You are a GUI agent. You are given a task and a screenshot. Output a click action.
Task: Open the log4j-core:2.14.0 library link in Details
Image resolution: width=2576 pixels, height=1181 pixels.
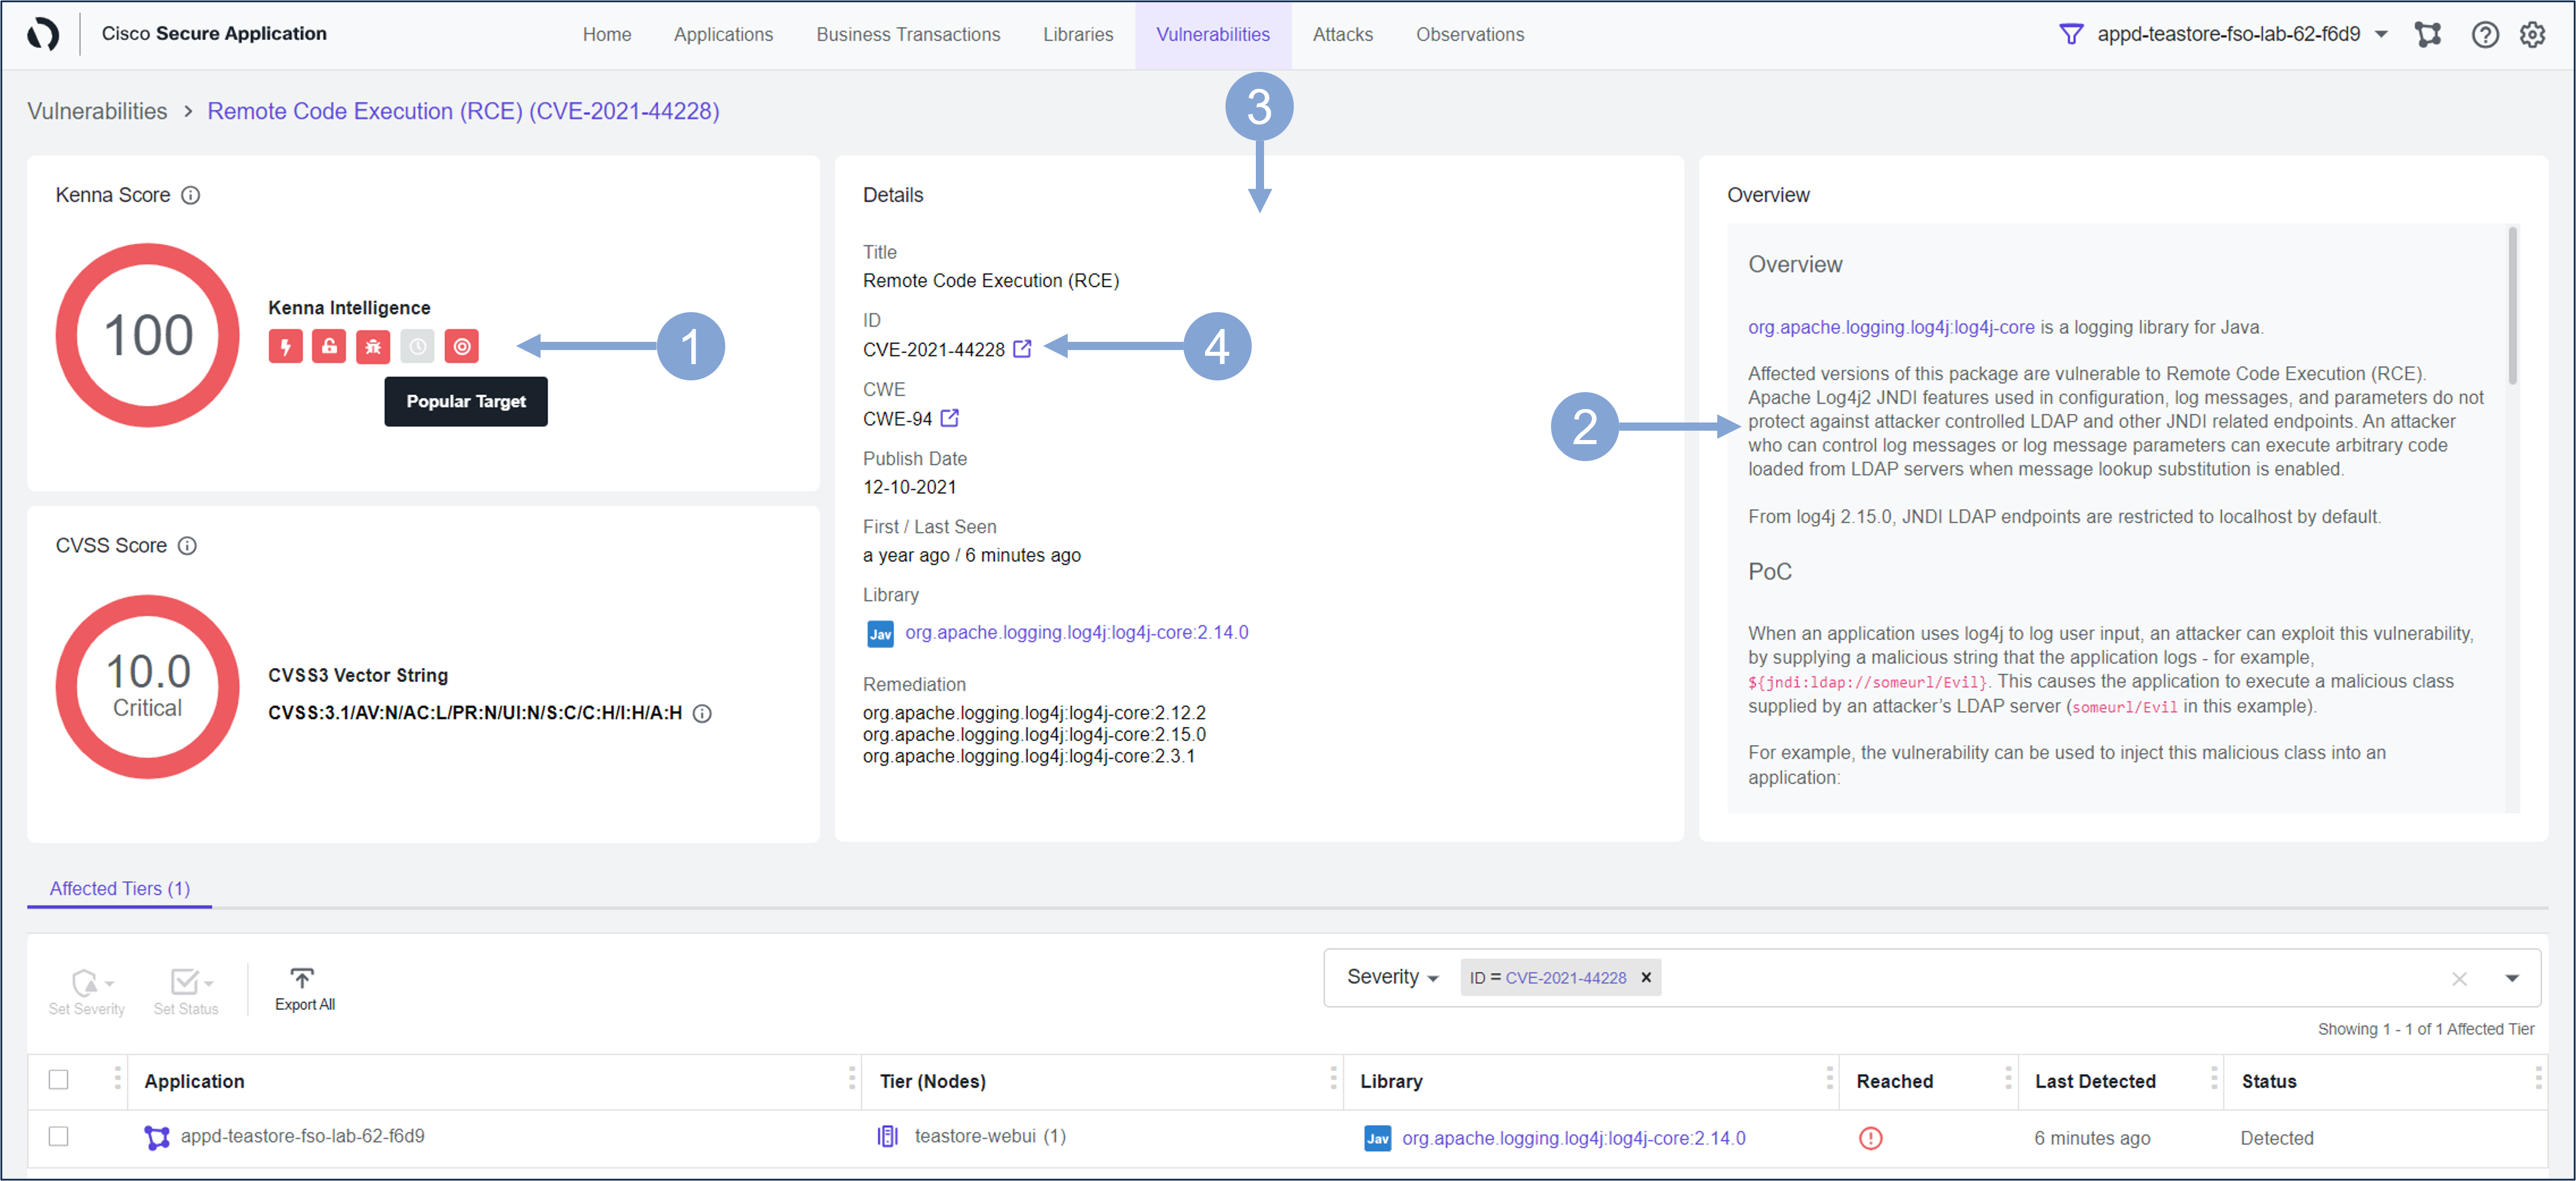[1076, 632]
